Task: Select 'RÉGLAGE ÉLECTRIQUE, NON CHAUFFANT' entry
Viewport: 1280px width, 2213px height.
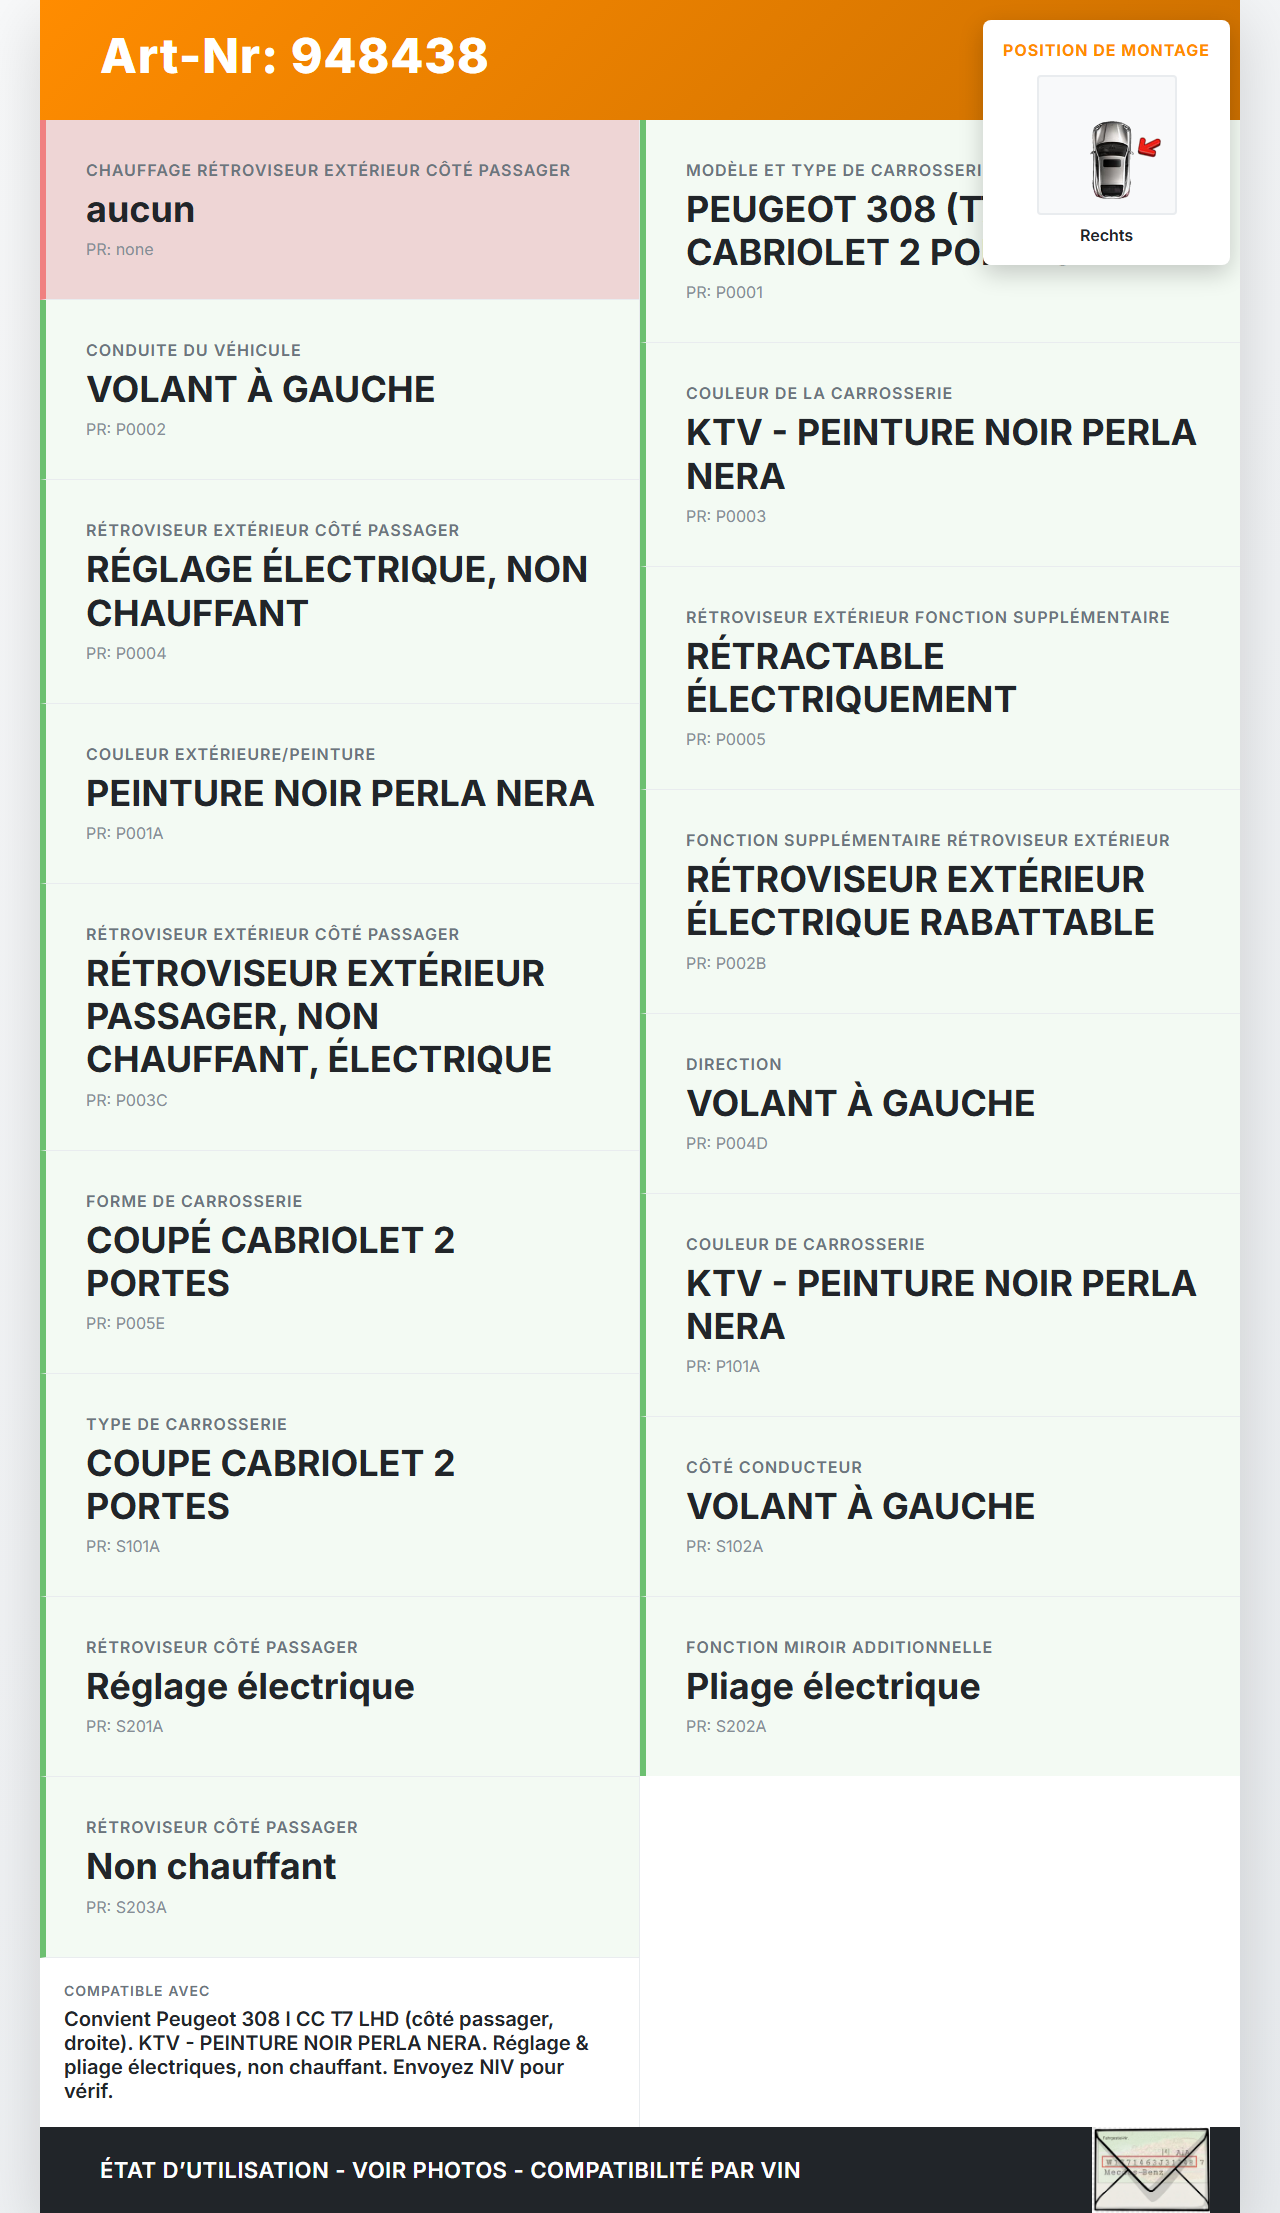Action: point(340,591)
